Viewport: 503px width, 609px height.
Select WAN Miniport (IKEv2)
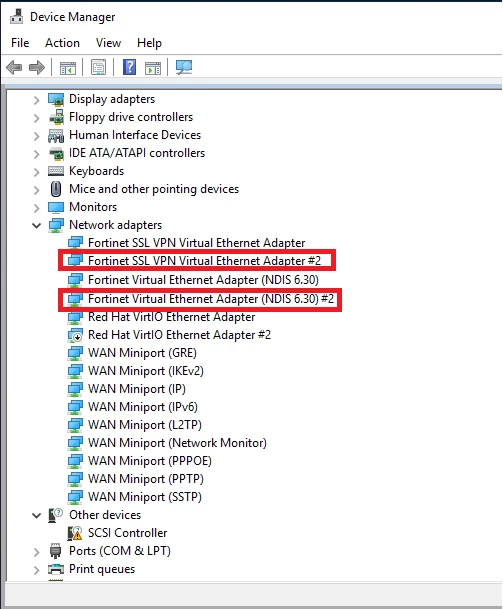coord(146,371)
